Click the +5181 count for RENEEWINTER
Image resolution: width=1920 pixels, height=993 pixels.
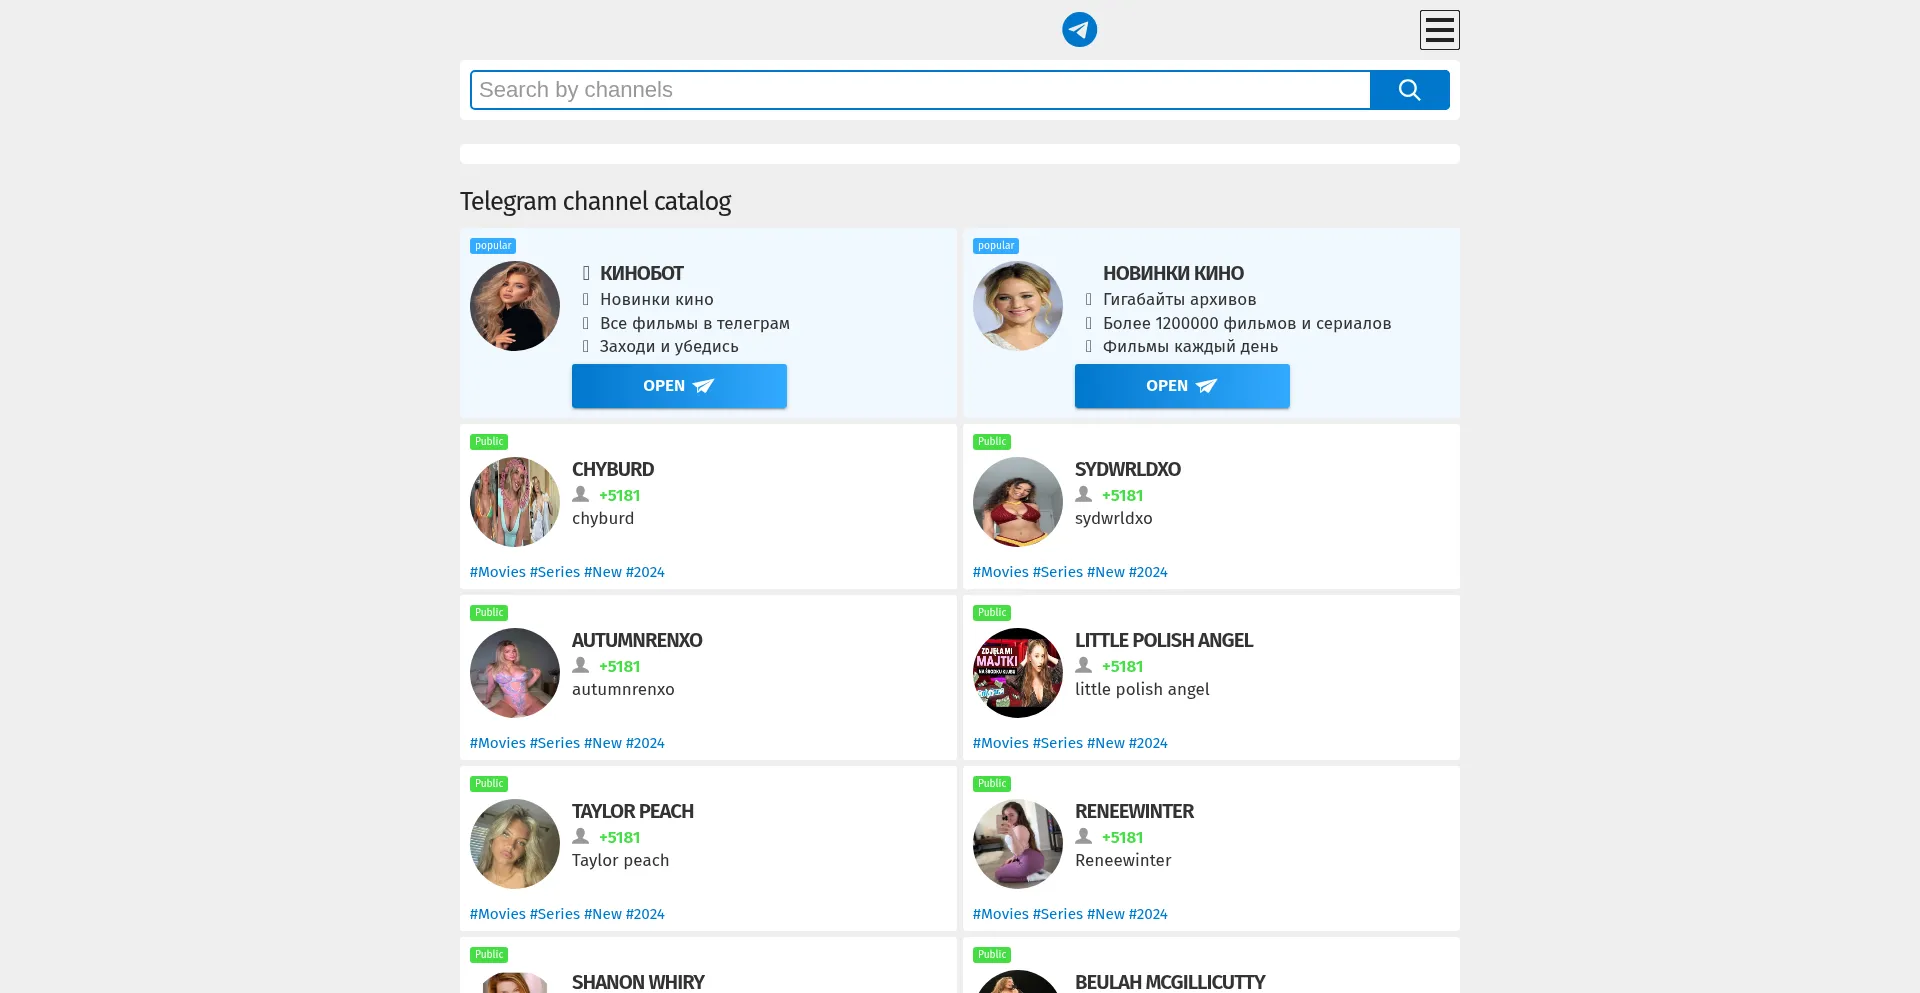click(x=1123, y=838)
